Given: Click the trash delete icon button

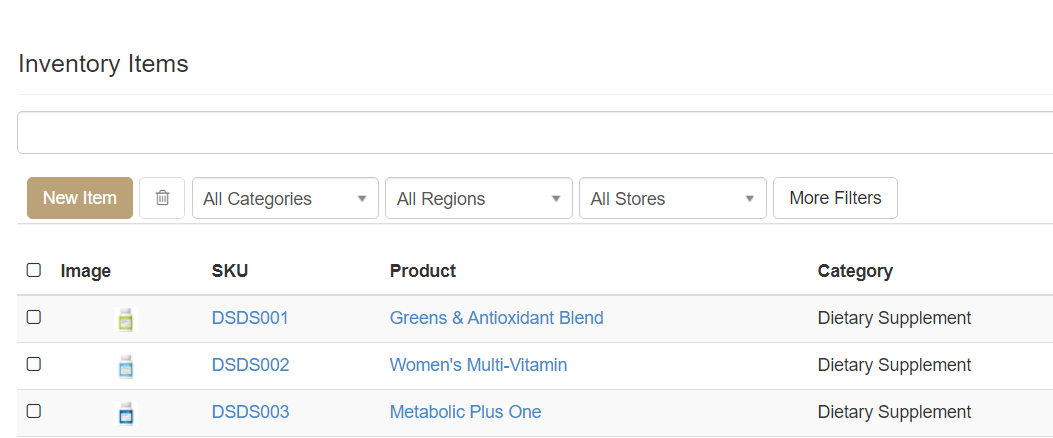Looking at the screenshot, I should point(162,198).
